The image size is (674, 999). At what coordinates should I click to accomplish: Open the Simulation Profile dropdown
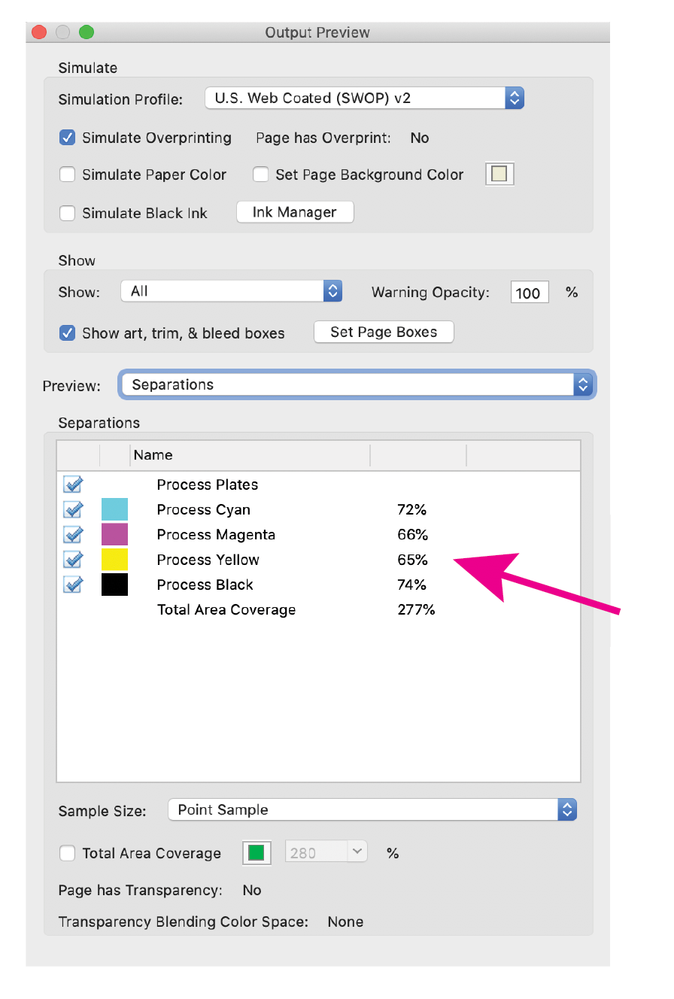tap(364, 98)
